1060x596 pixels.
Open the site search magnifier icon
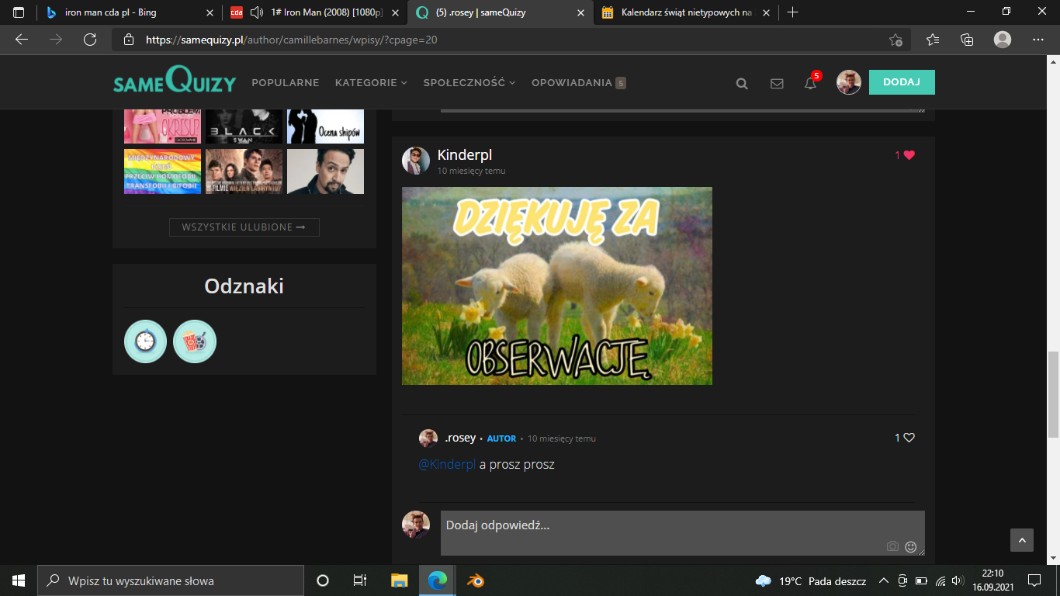pyautogui.click(x=742, y=83)
